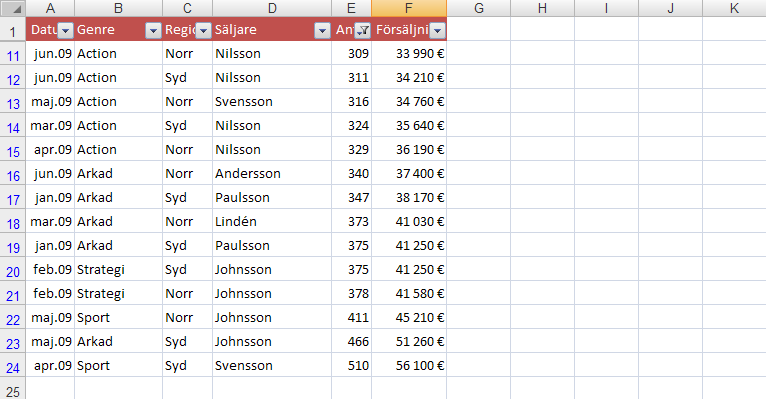Click the apr.09 date in row 24
Screen dimensions: 766x399
[50, 364]
